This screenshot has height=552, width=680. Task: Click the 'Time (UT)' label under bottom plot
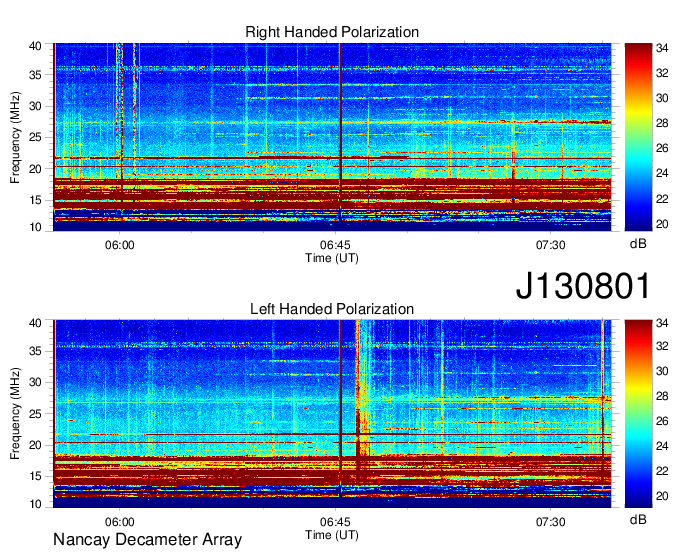332,535
